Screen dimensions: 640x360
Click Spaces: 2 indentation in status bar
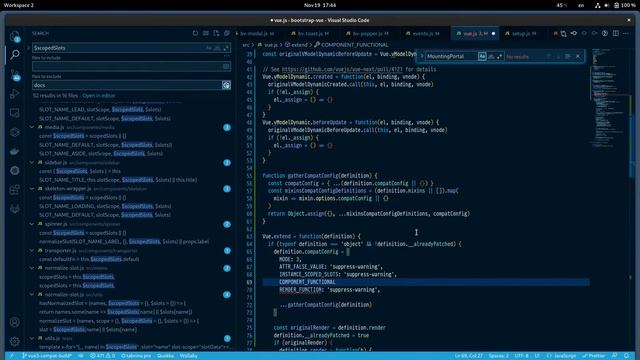click(498, 356)
